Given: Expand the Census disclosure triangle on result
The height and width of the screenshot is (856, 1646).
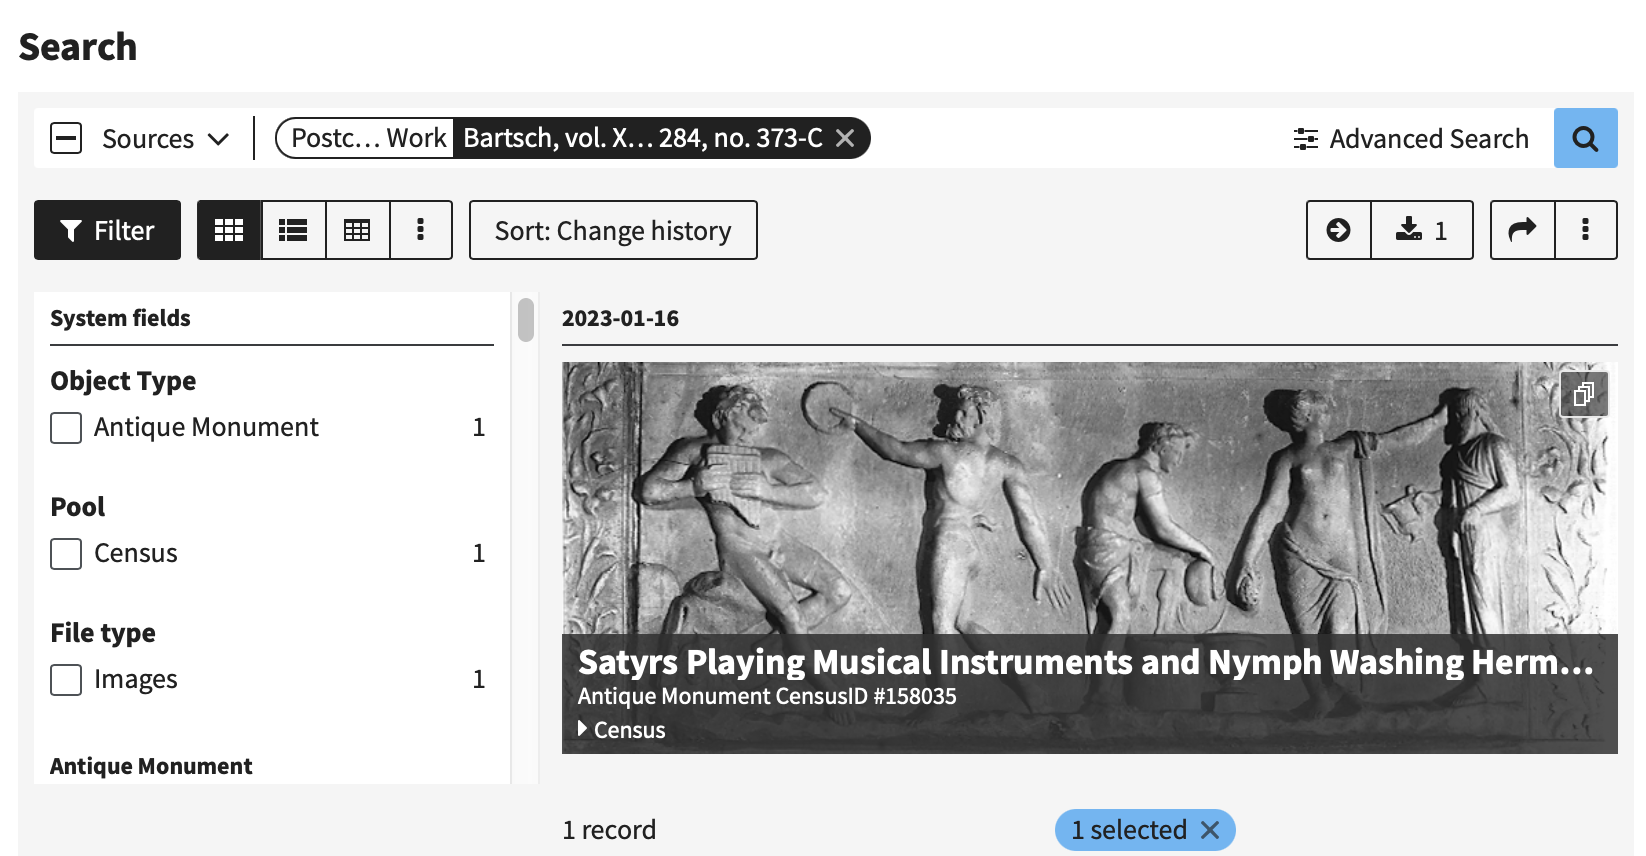Looking at the screenshot, I should [583, 729].
